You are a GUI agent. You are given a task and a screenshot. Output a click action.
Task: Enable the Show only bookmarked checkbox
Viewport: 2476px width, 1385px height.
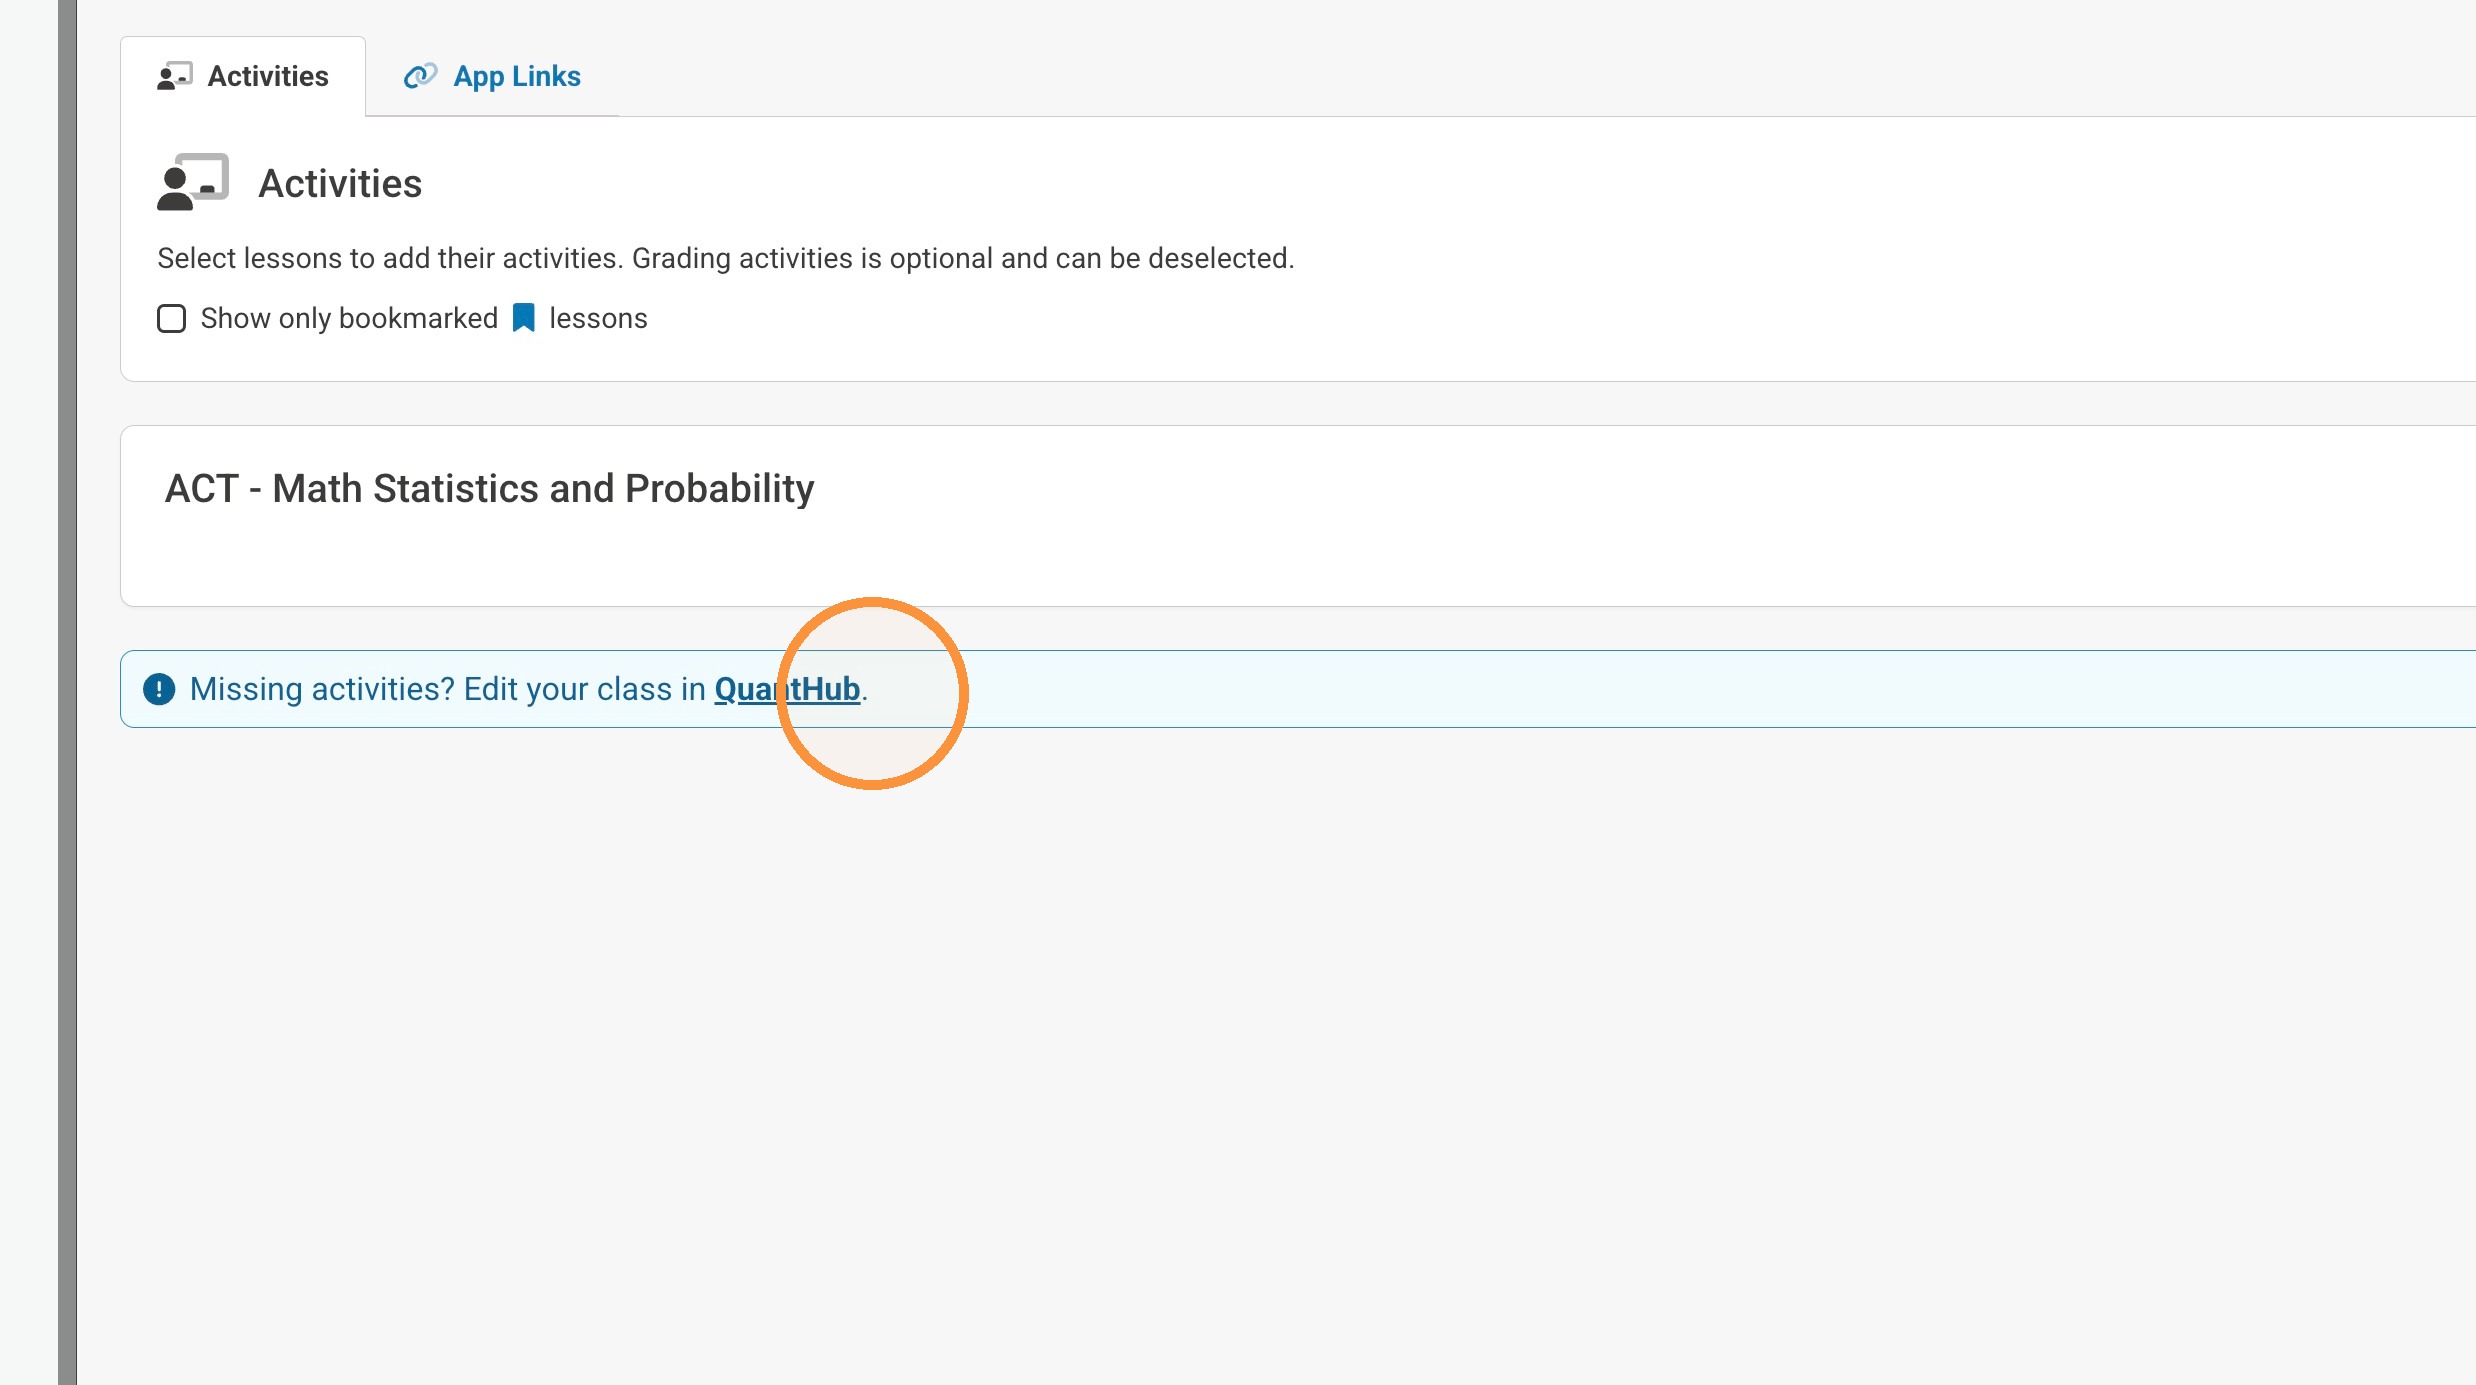coord(172,319)
